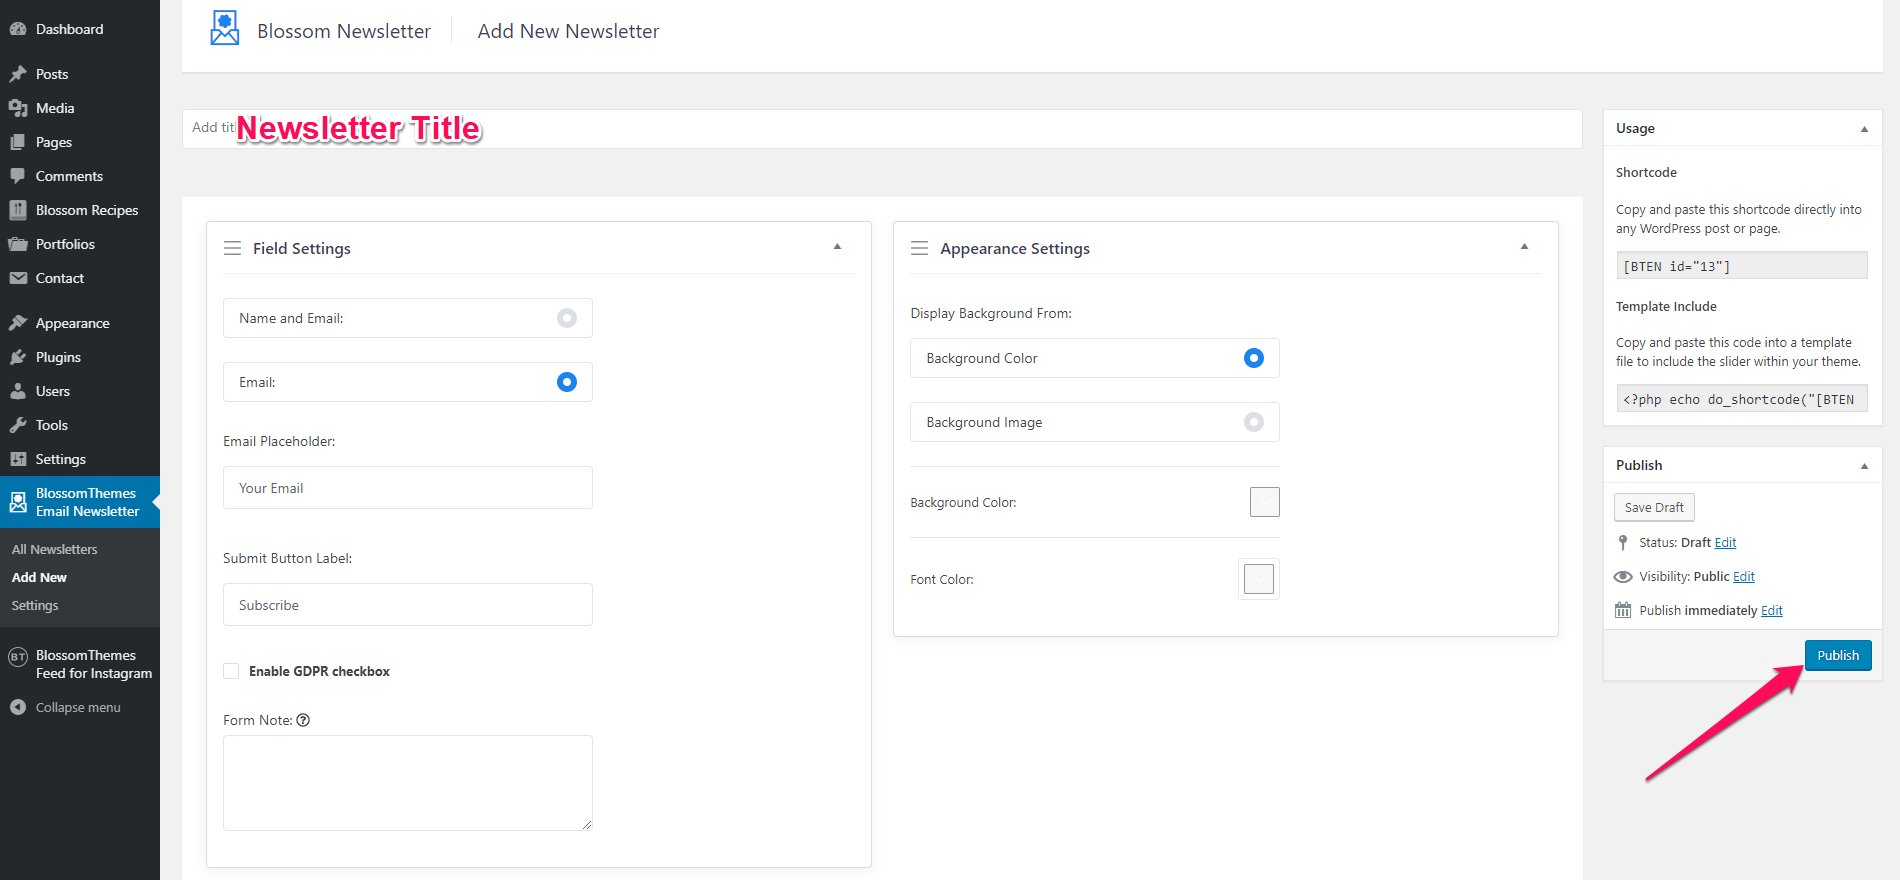Screen dimensions: 1900x880
Task: Click the Status pin icon in Publish box
Action: pos(1623,542)
